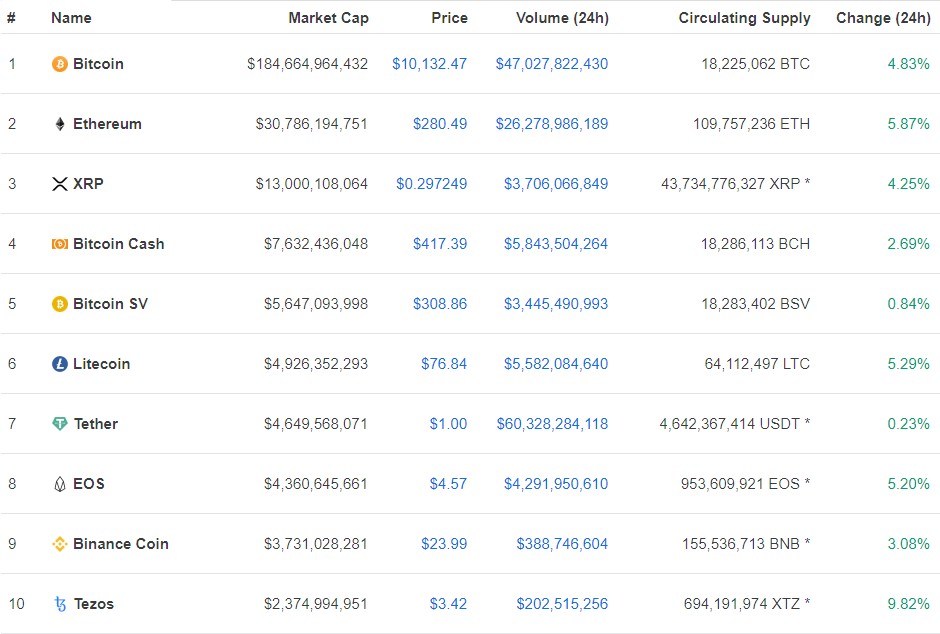Screen dimensions: 940x634
Task: Open the Litecoin name link
Action: [x=101, y=364]
